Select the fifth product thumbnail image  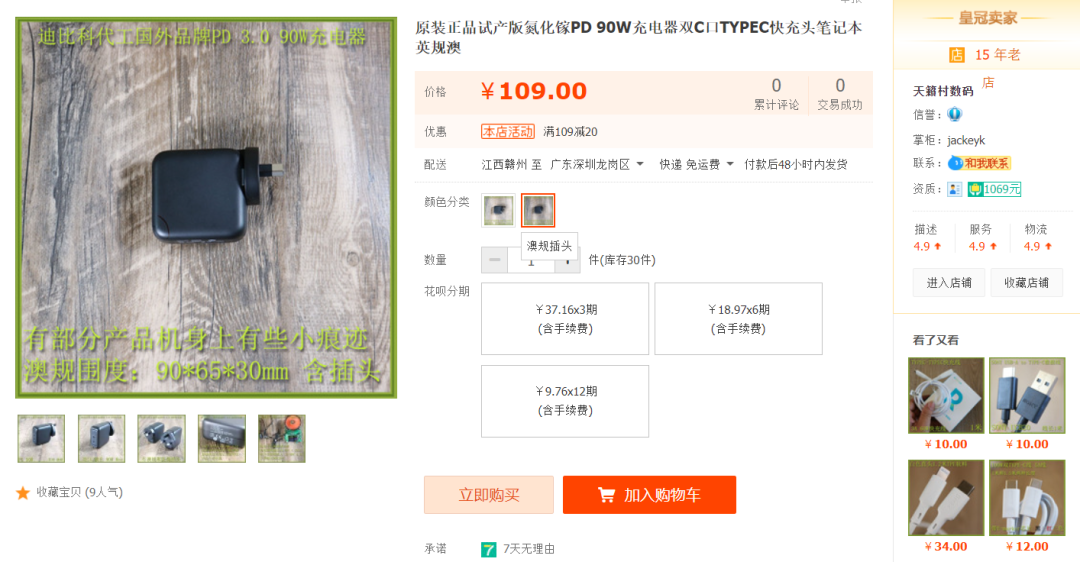point(282,439)
